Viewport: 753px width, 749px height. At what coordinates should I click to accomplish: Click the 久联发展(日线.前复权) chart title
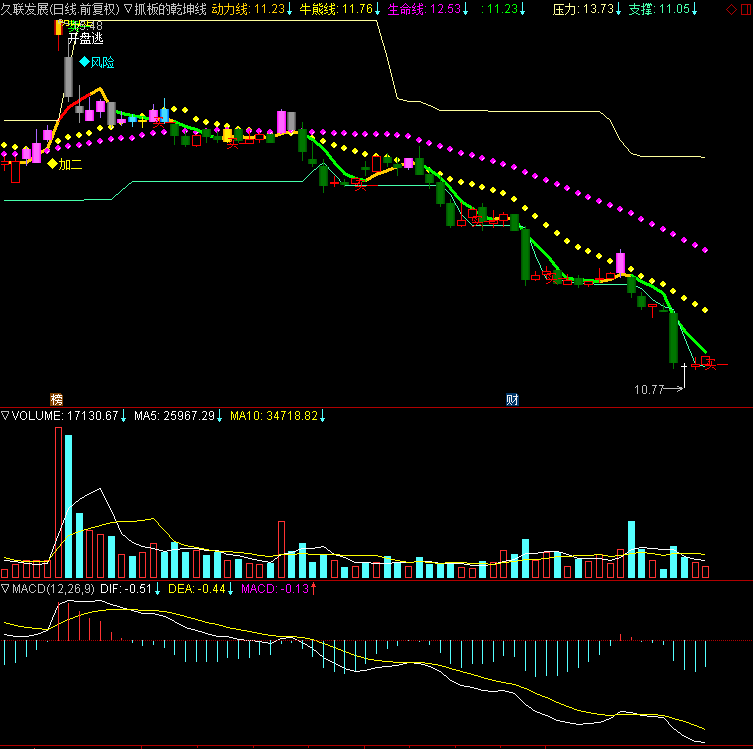pyautogui.click(x=60, y=9)
